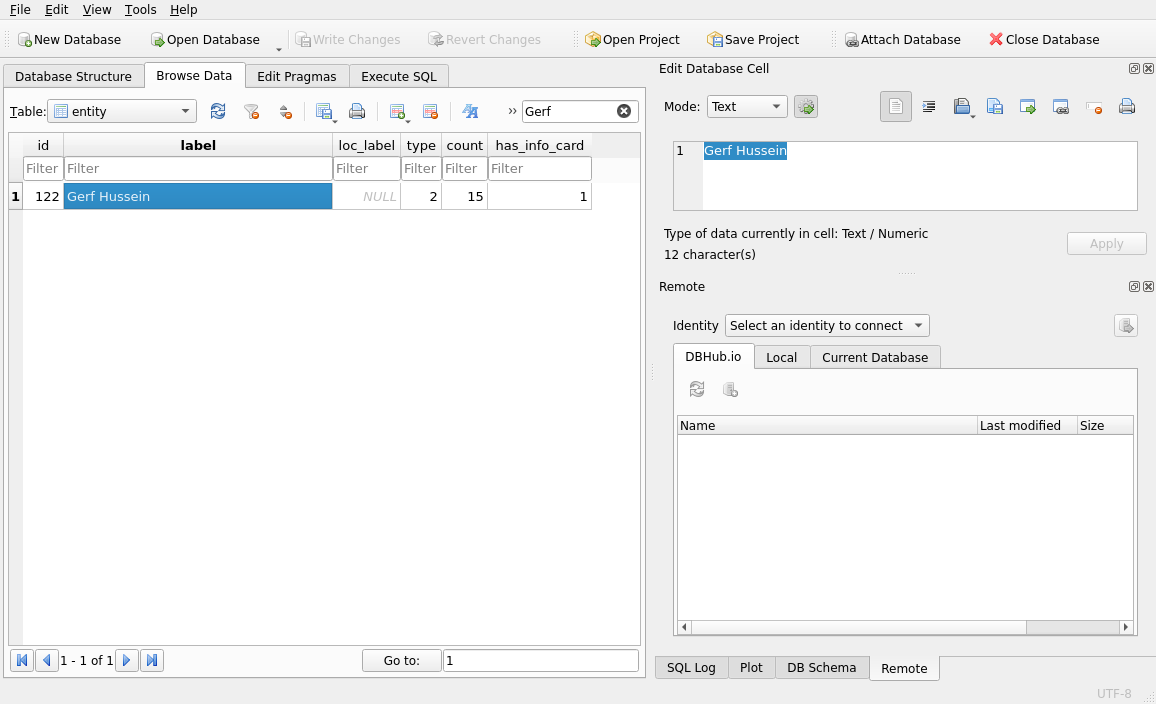Toggle automatic editor mode switching
1156x704 pixels.
coord(806,107)
